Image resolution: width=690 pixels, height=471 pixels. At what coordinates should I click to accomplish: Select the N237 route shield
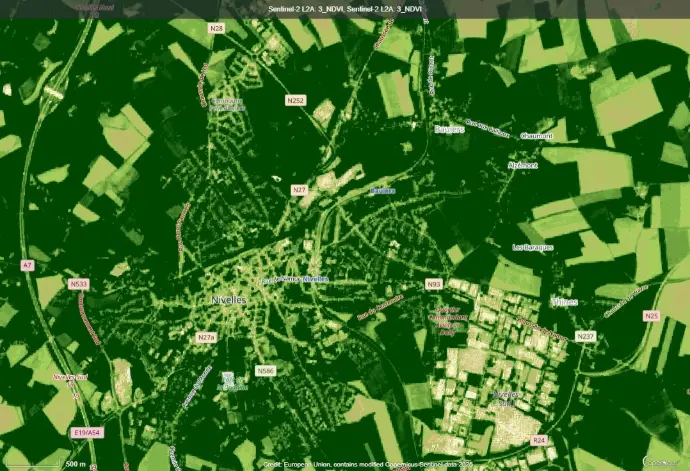coord(586,336)
